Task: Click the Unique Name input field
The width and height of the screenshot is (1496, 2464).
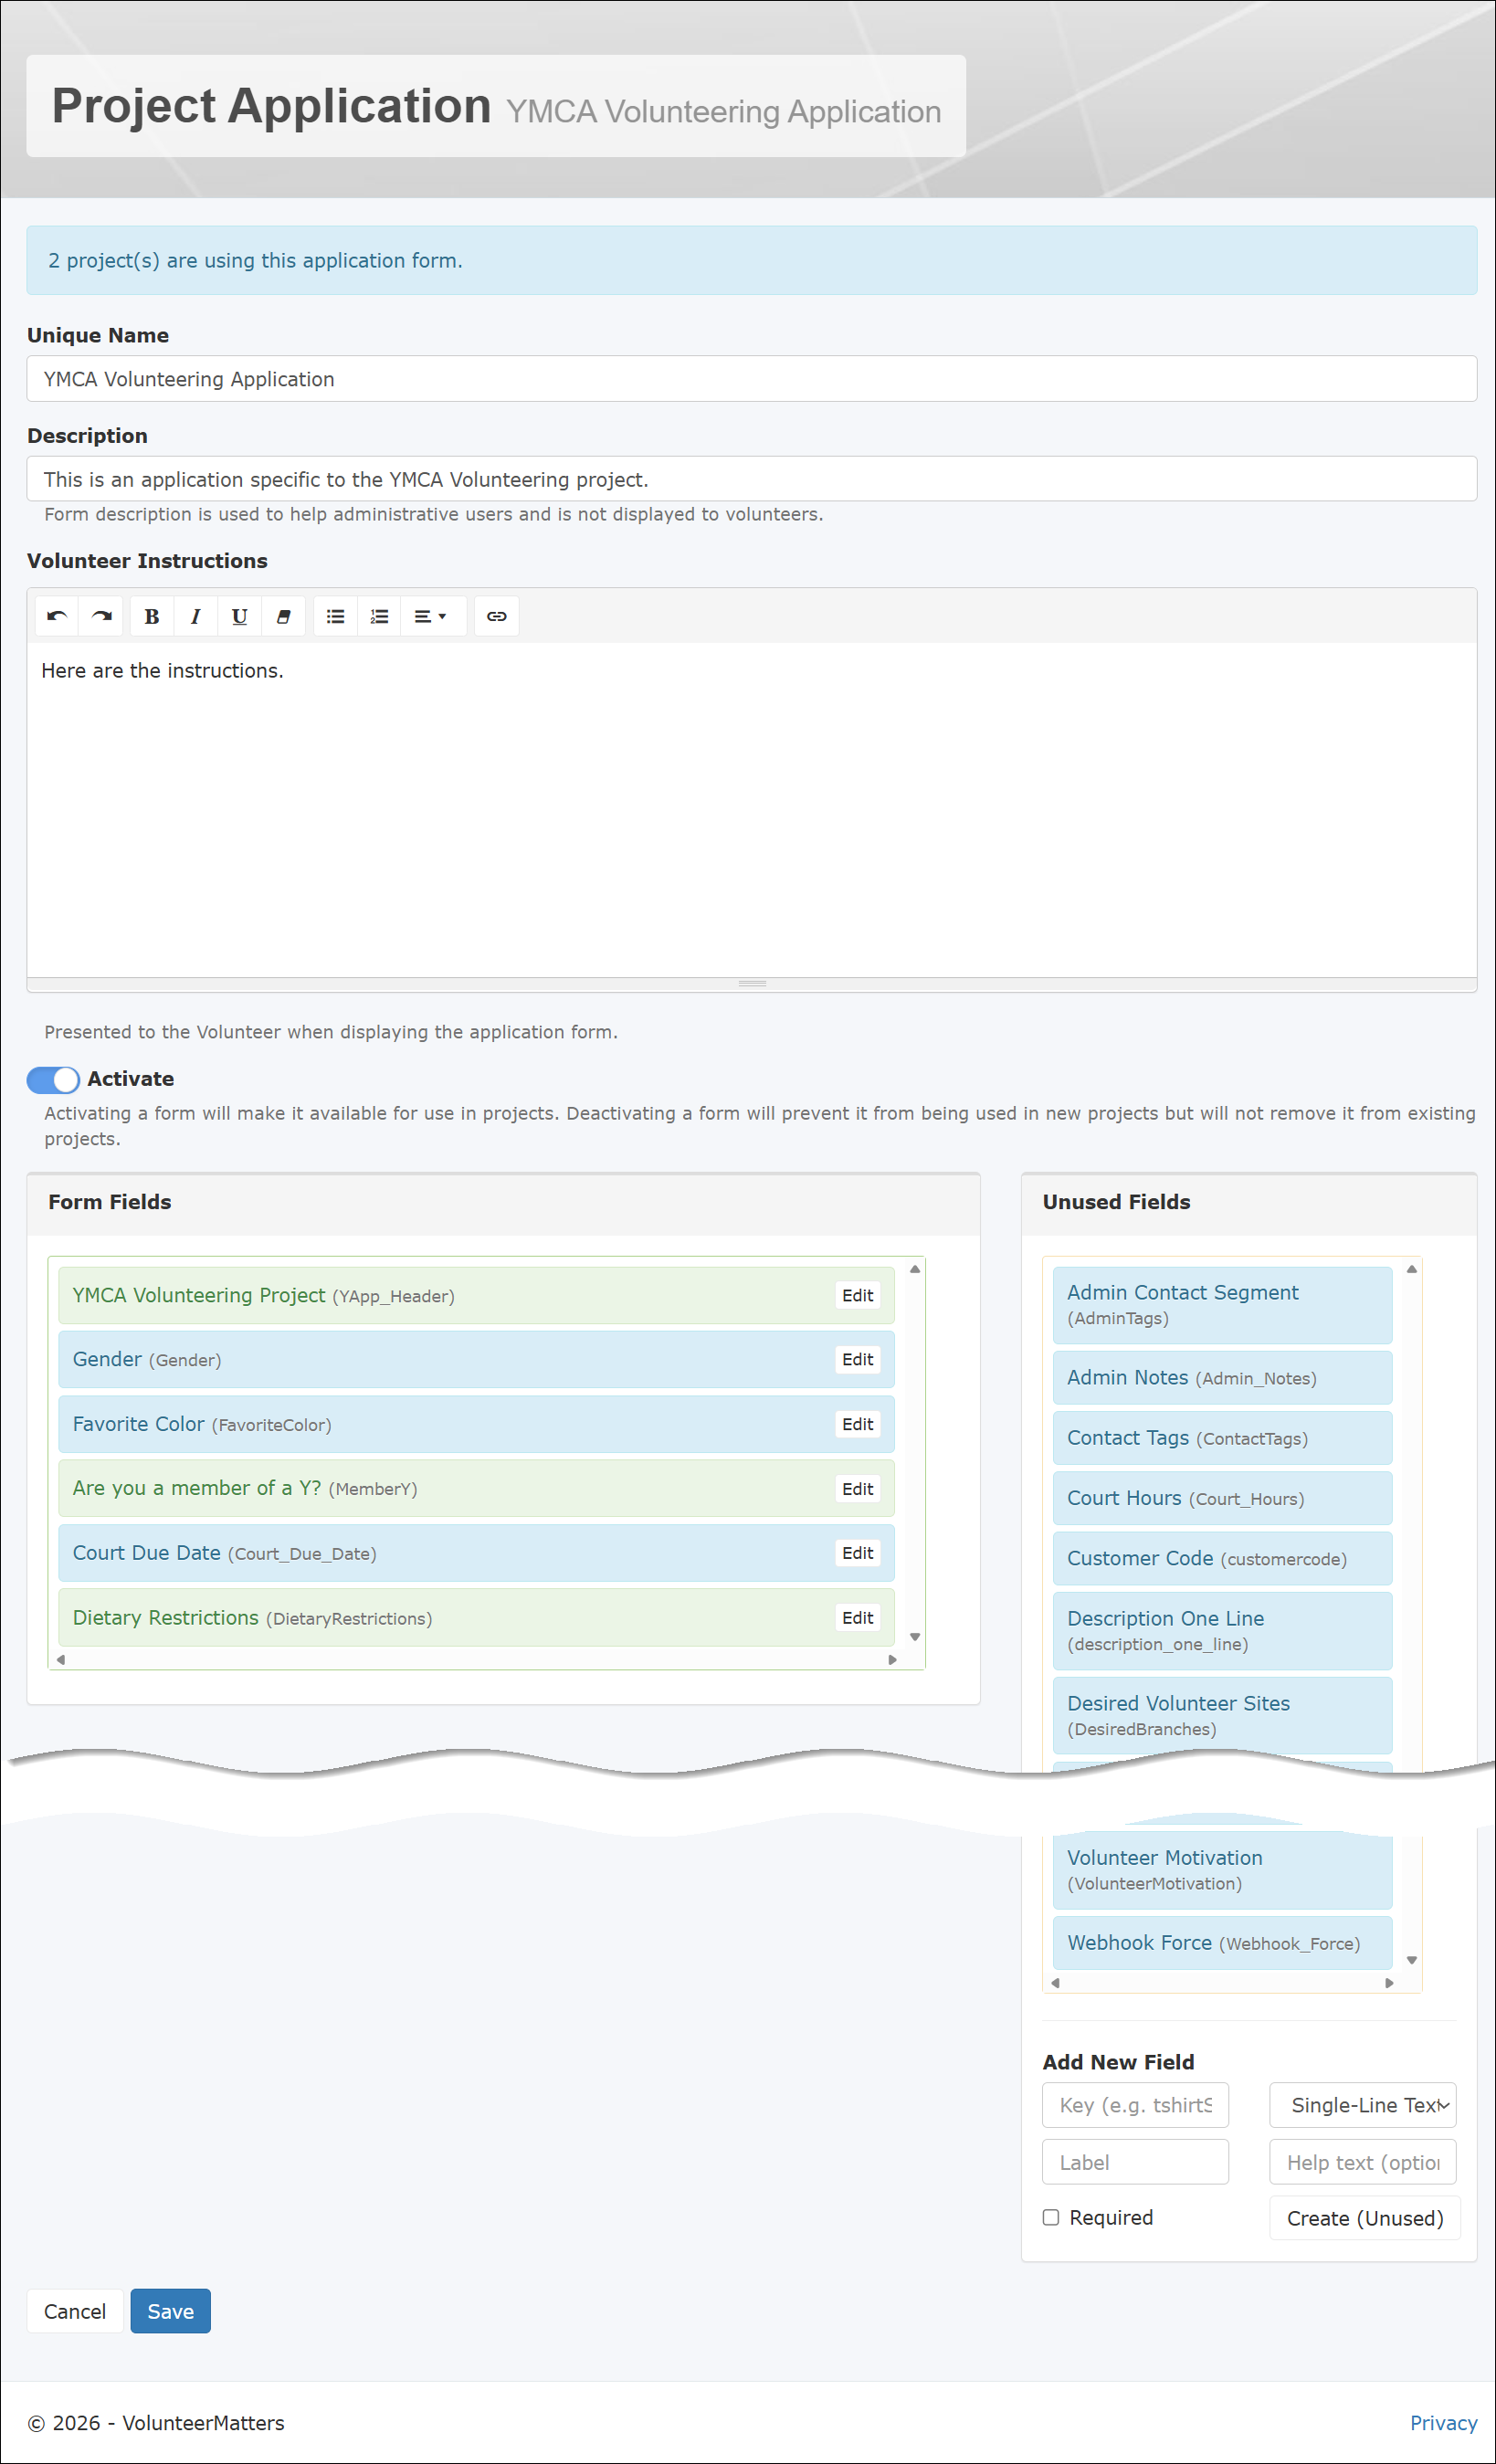Action: [752, 379]
